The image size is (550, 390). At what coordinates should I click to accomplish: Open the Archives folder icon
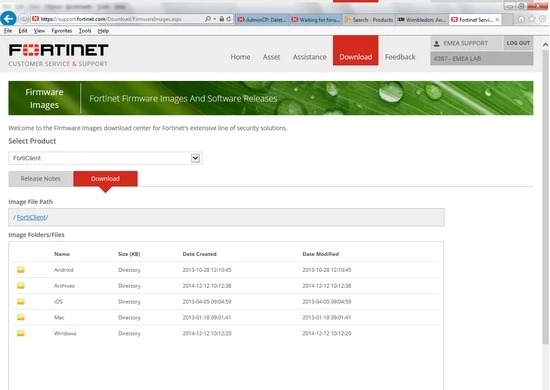[21, 285]
